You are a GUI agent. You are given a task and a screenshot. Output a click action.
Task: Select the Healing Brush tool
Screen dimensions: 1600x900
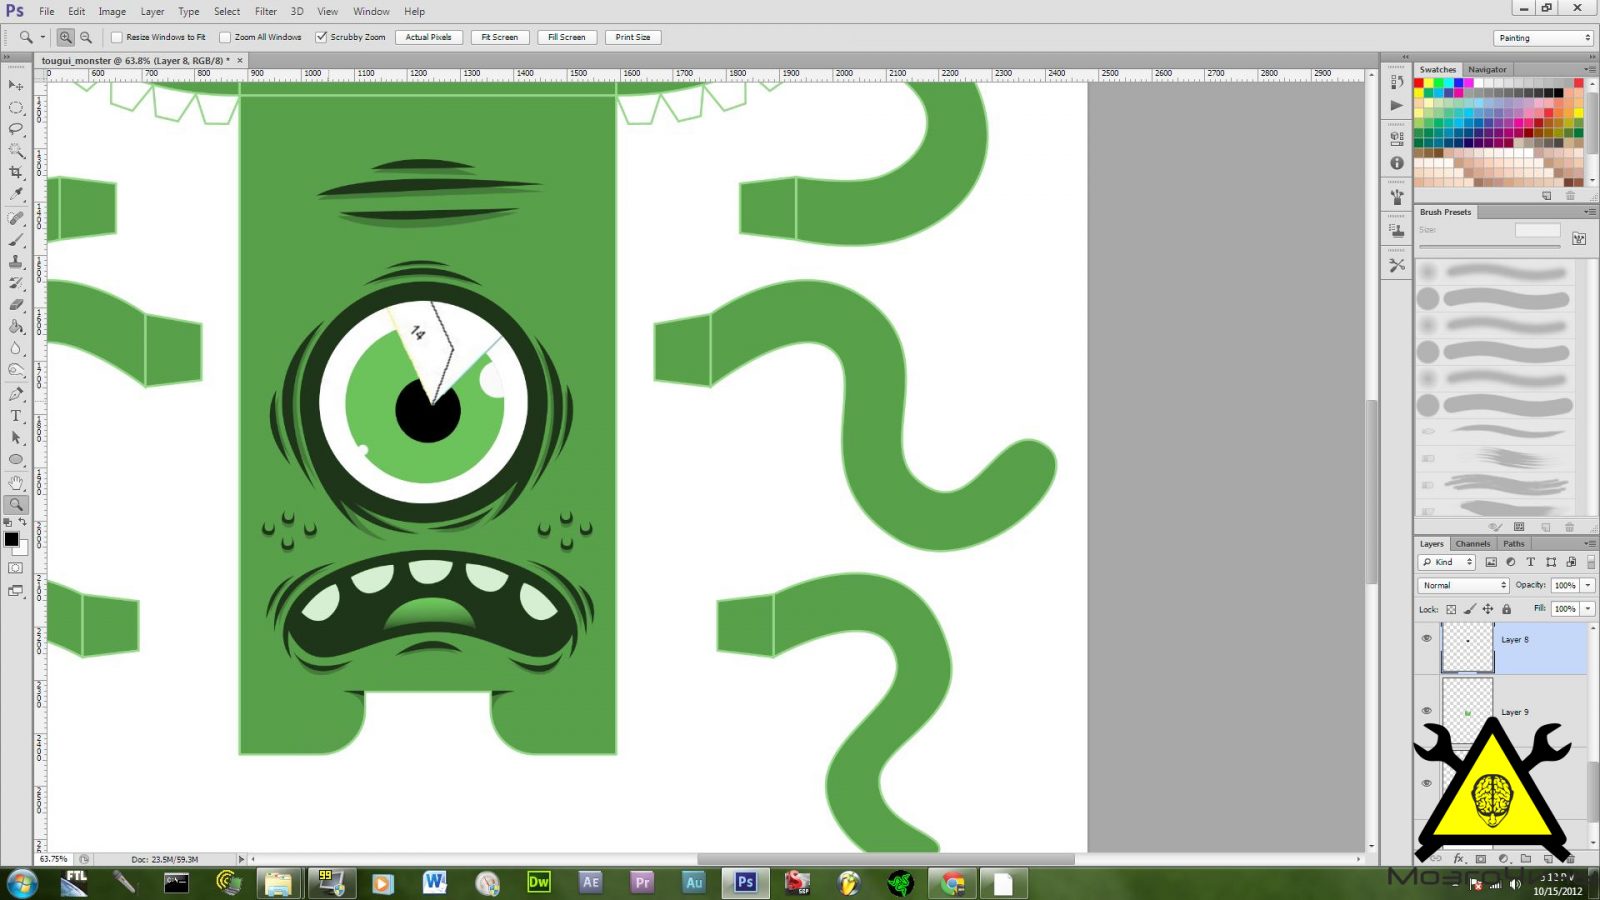[x=15, y=218]
